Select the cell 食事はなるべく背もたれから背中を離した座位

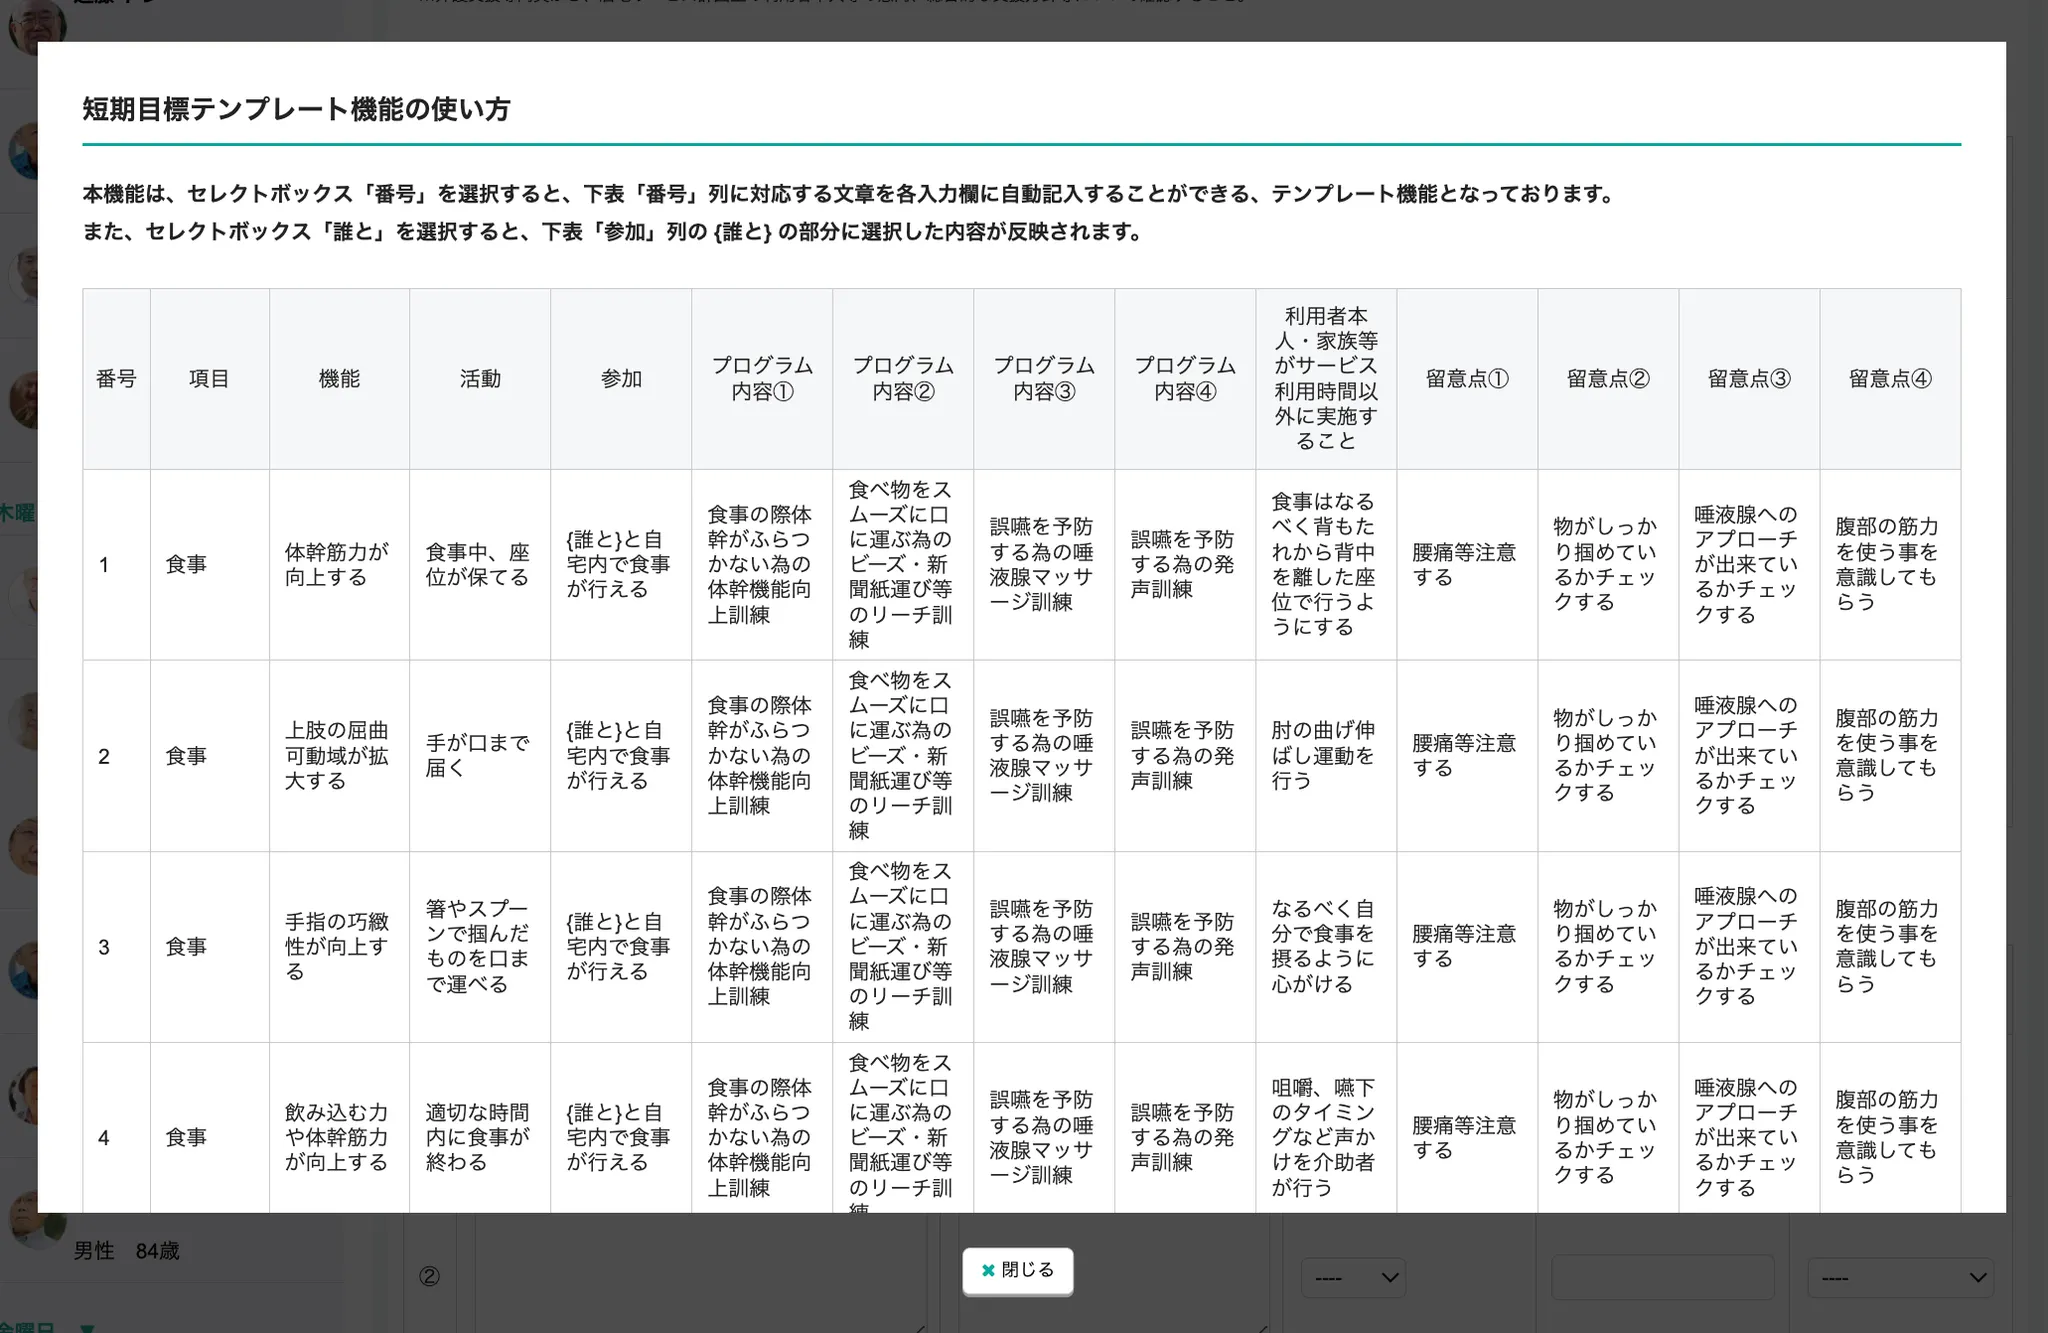[x=1326, y=565]
